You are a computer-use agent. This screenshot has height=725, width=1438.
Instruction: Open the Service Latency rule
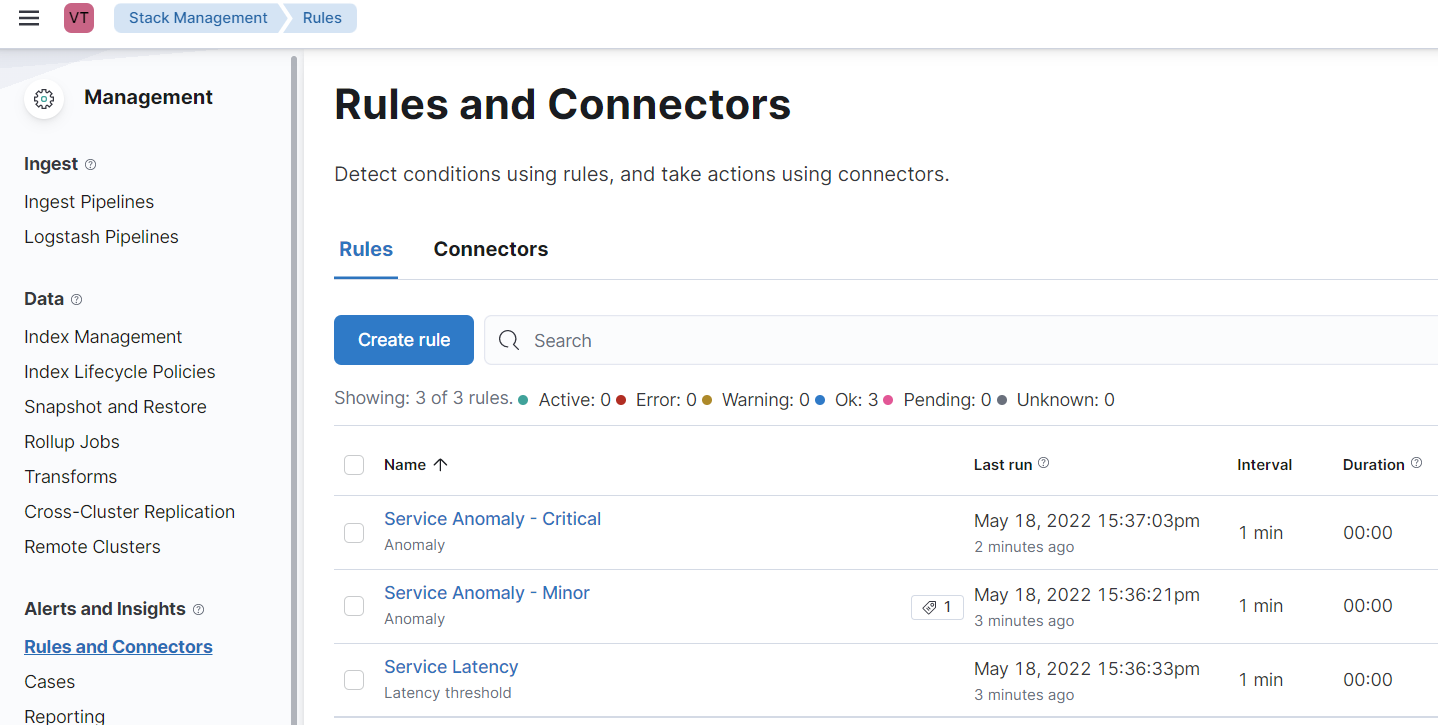point(451,666)
